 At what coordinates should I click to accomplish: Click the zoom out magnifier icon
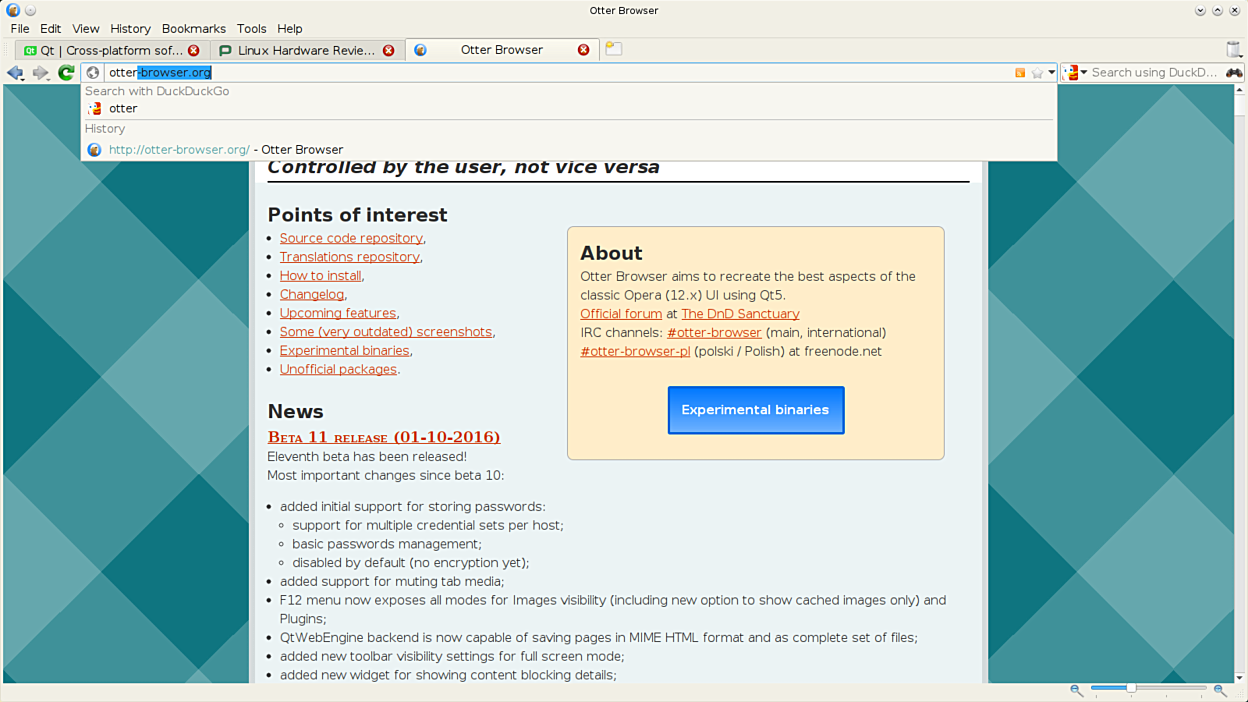tap(1076, 690)
